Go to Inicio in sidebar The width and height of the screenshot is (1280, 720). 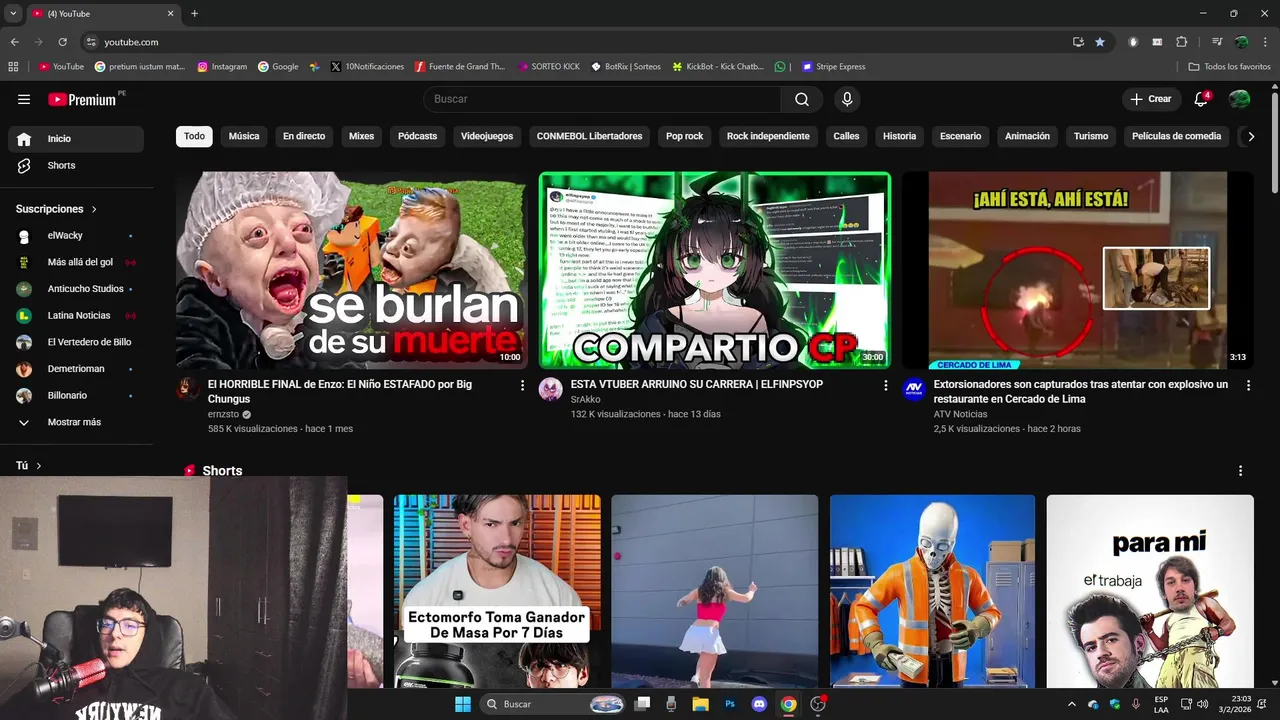[x=75, y=139]
